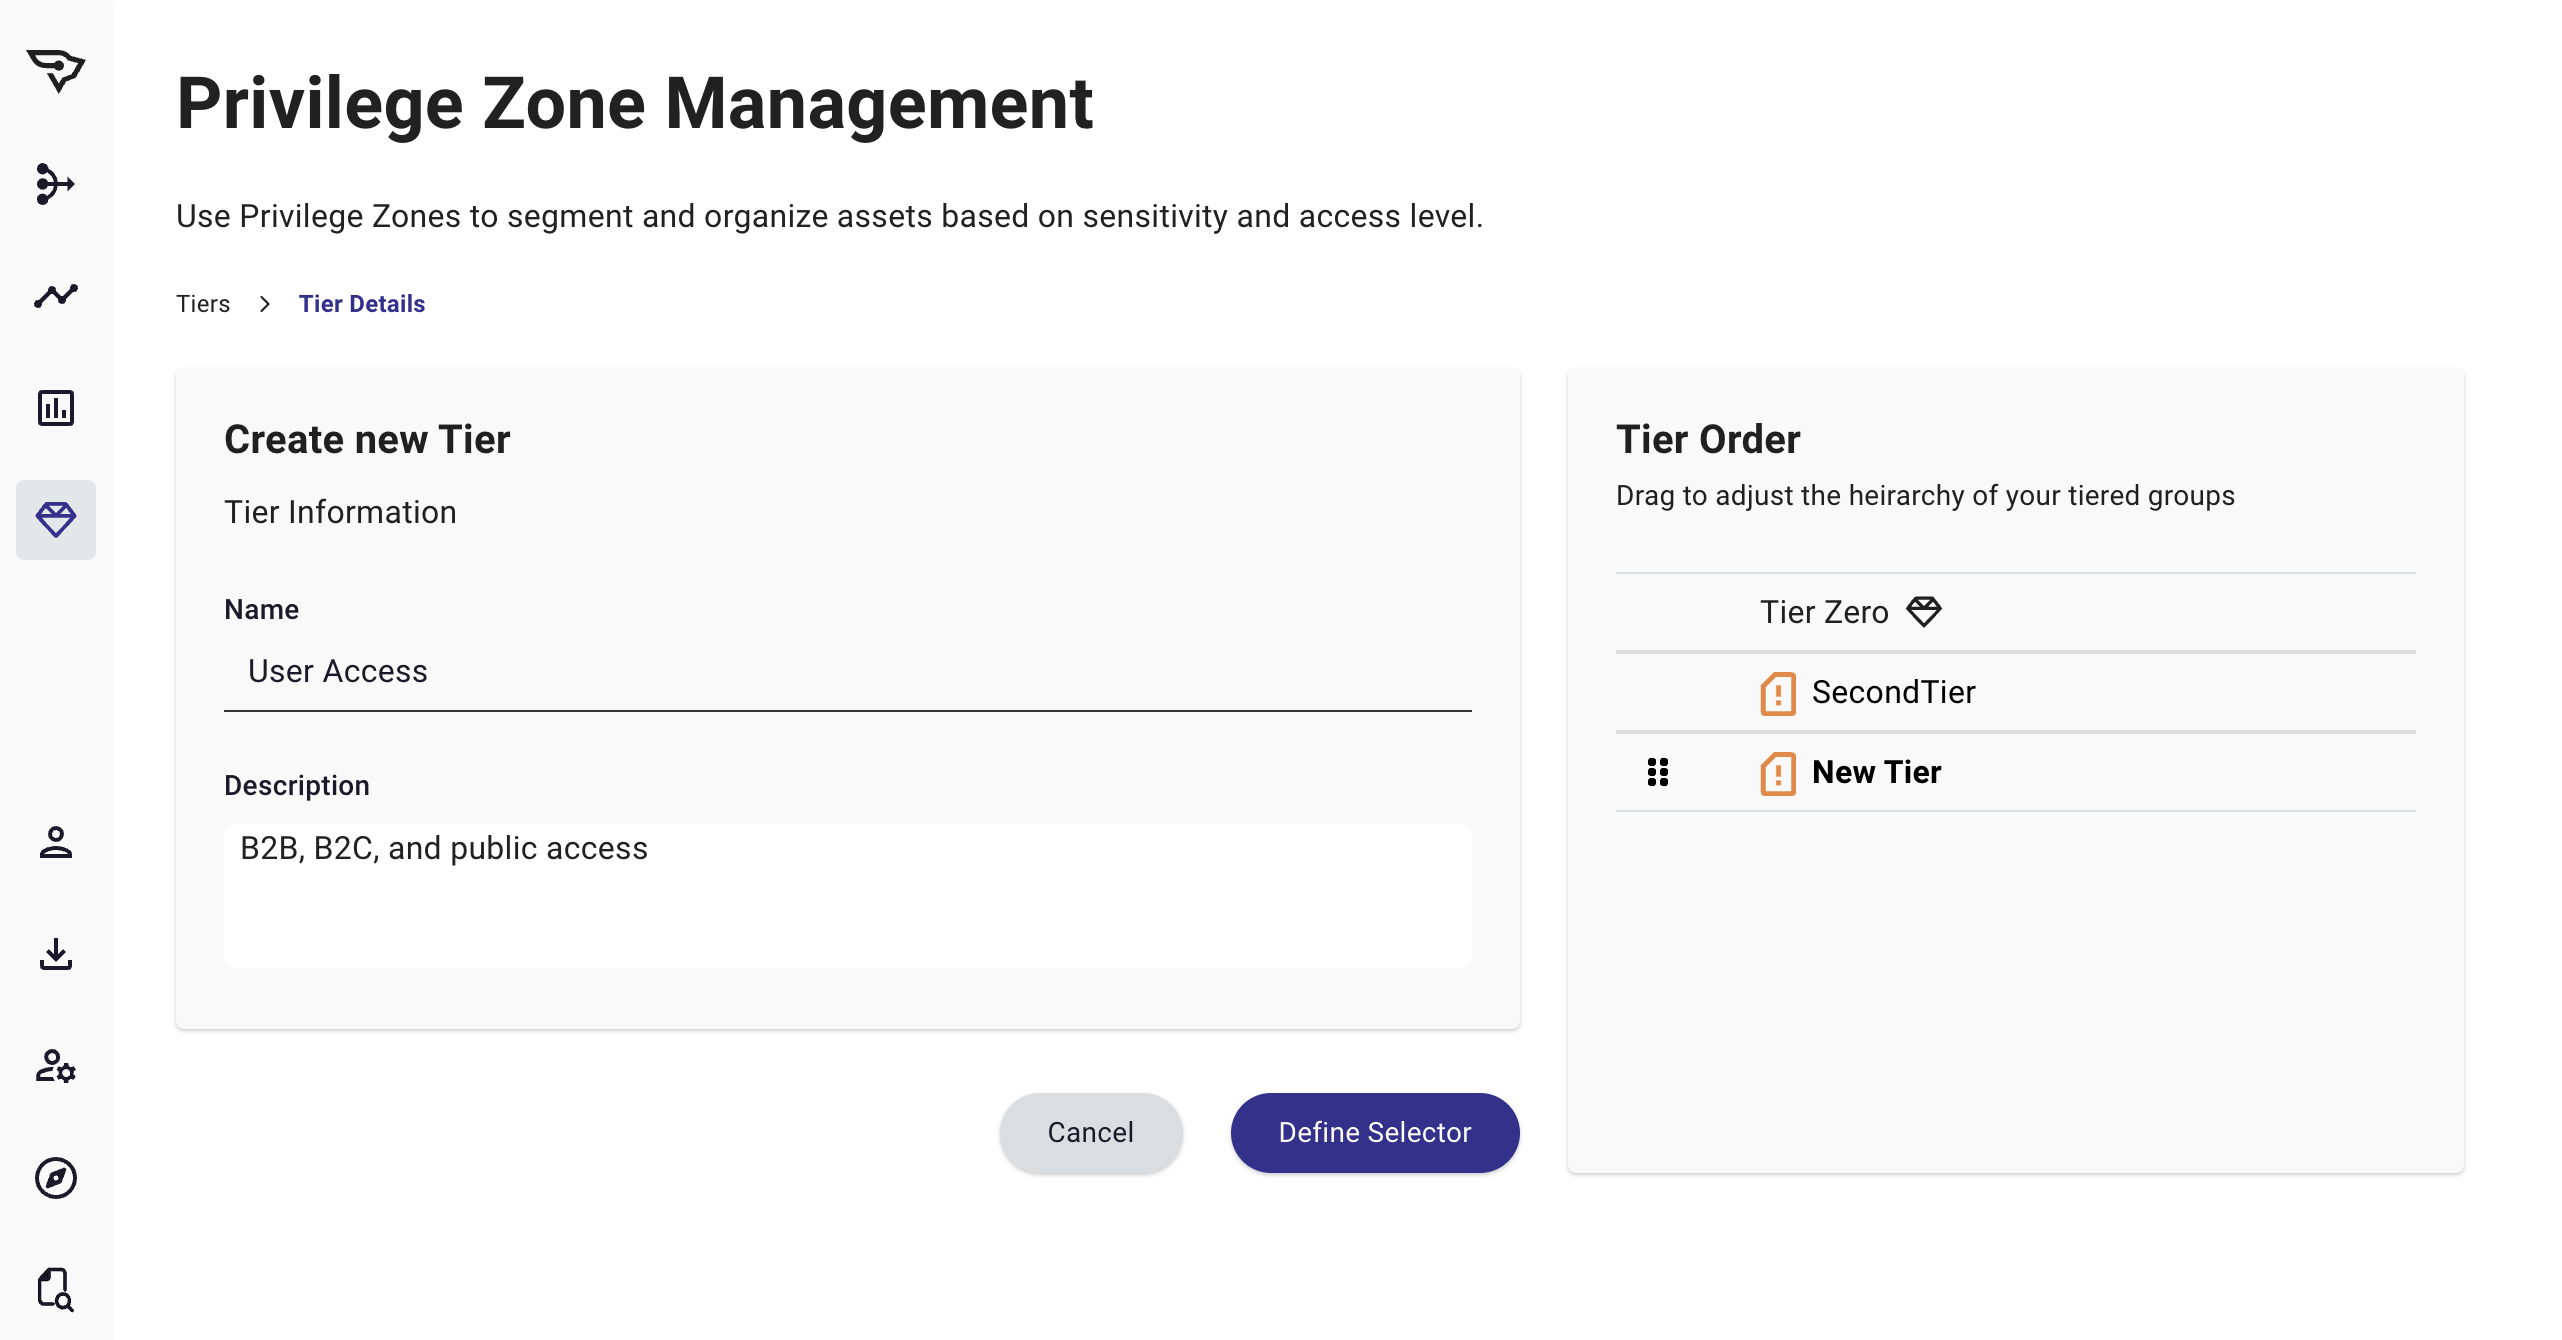This screenshot has width=2562, height=1340.
Task: Open the Administration person-gear icon
Action: click(56, 1069)
